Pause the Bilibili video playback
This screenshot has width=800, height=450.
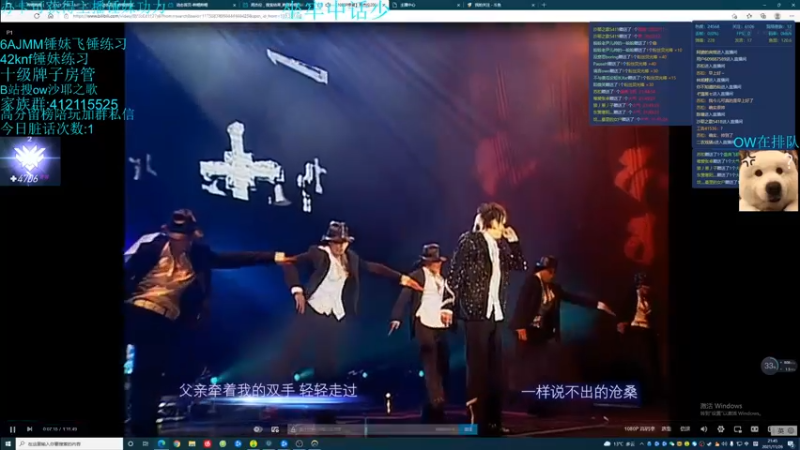tap(12, 429)
